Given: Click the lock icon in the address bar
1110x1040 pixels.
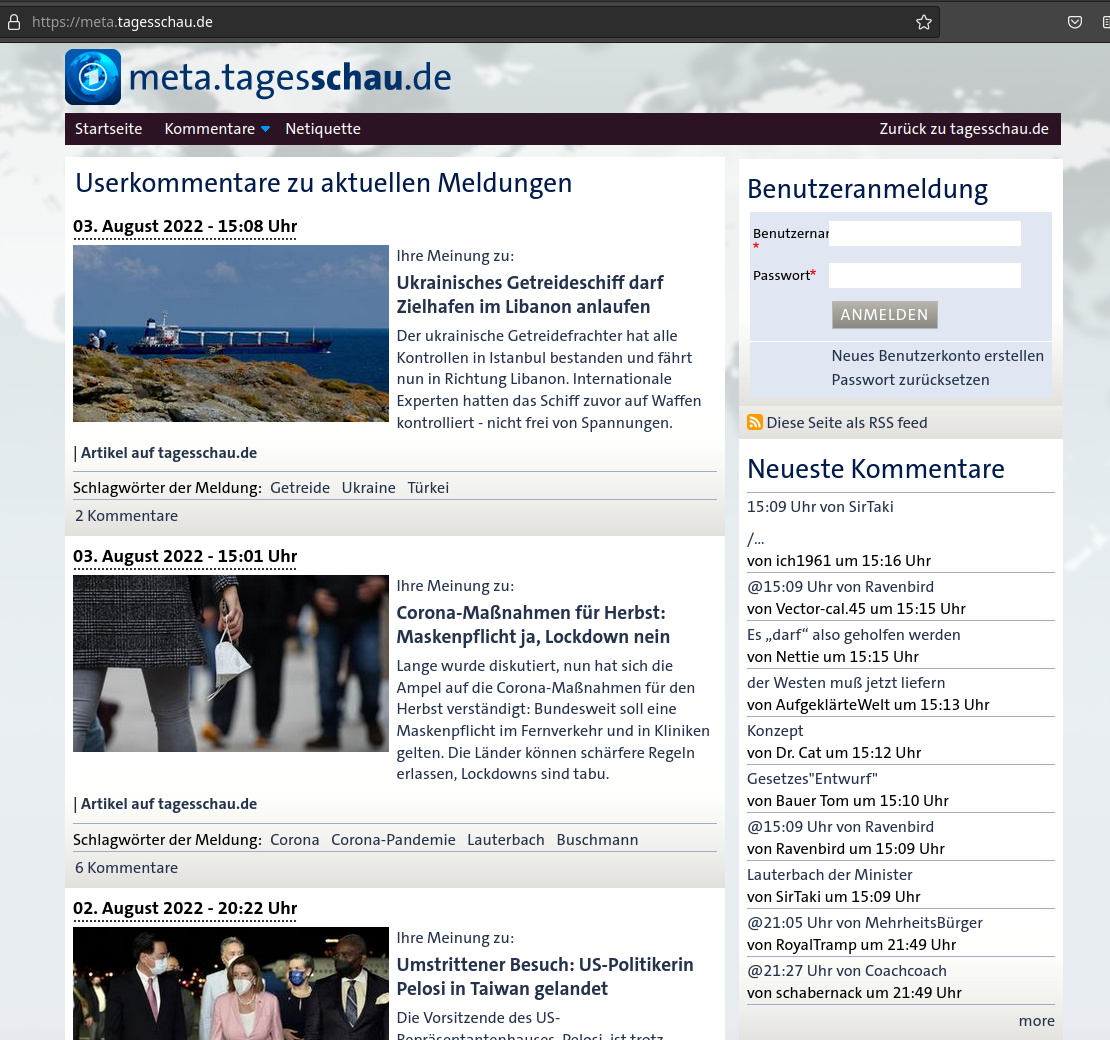Looking at the screenshot, I should point(13,22).
